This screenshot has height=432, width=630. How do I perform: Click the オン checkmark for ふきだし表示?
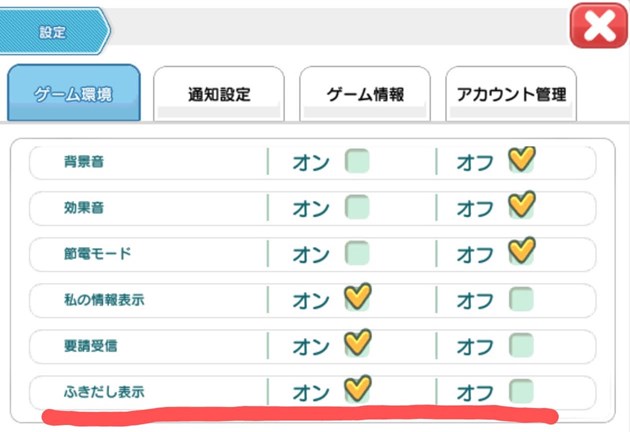click(357, 390)
